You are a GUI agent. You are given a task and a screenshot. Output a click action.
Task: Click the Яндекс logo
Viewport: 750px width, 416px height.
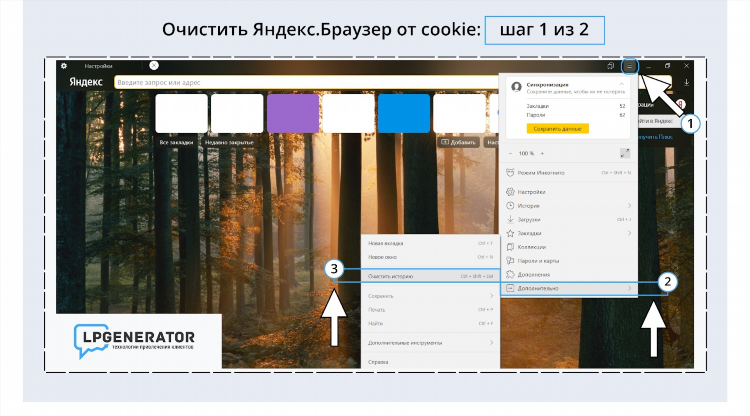[x=86, y=82]
